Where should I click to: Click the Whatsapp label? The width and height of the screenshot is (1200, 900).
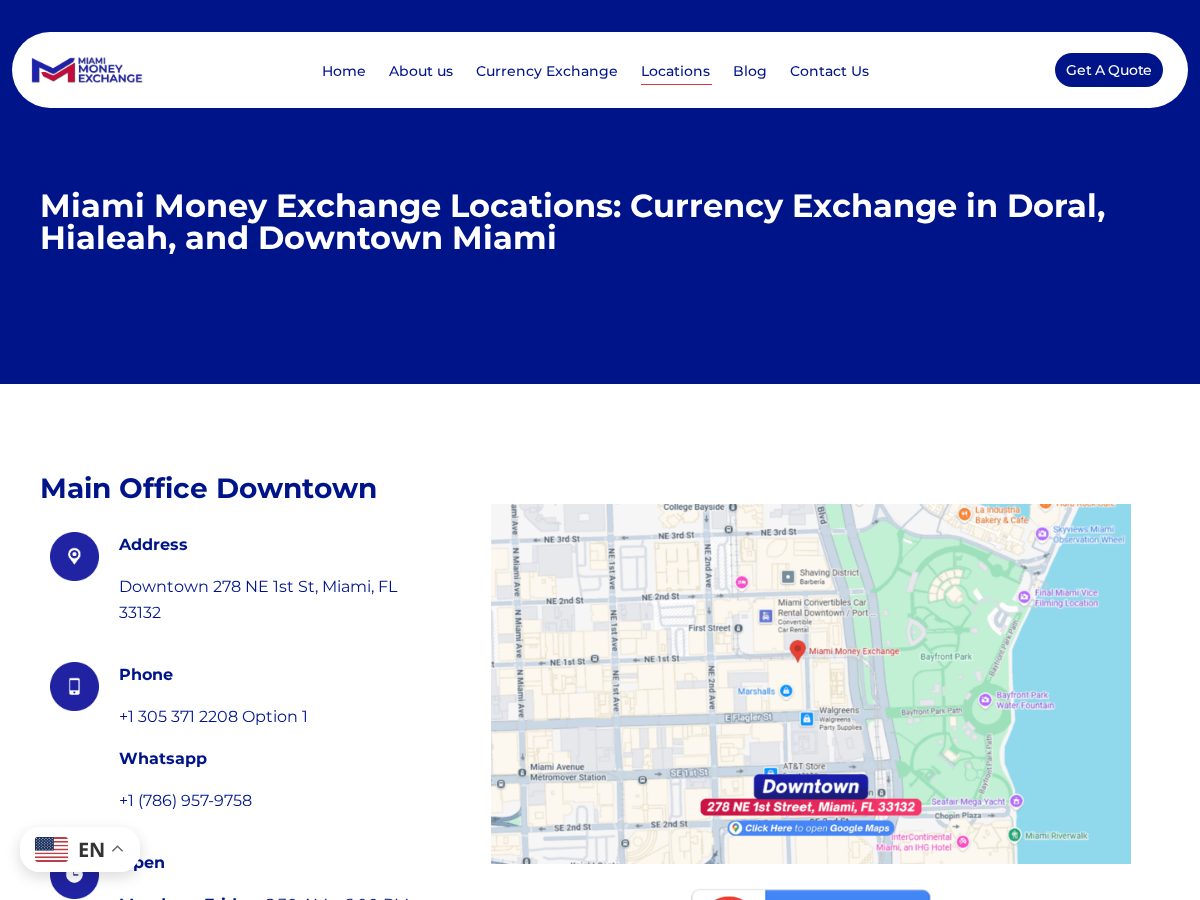[x=163, y=758]
